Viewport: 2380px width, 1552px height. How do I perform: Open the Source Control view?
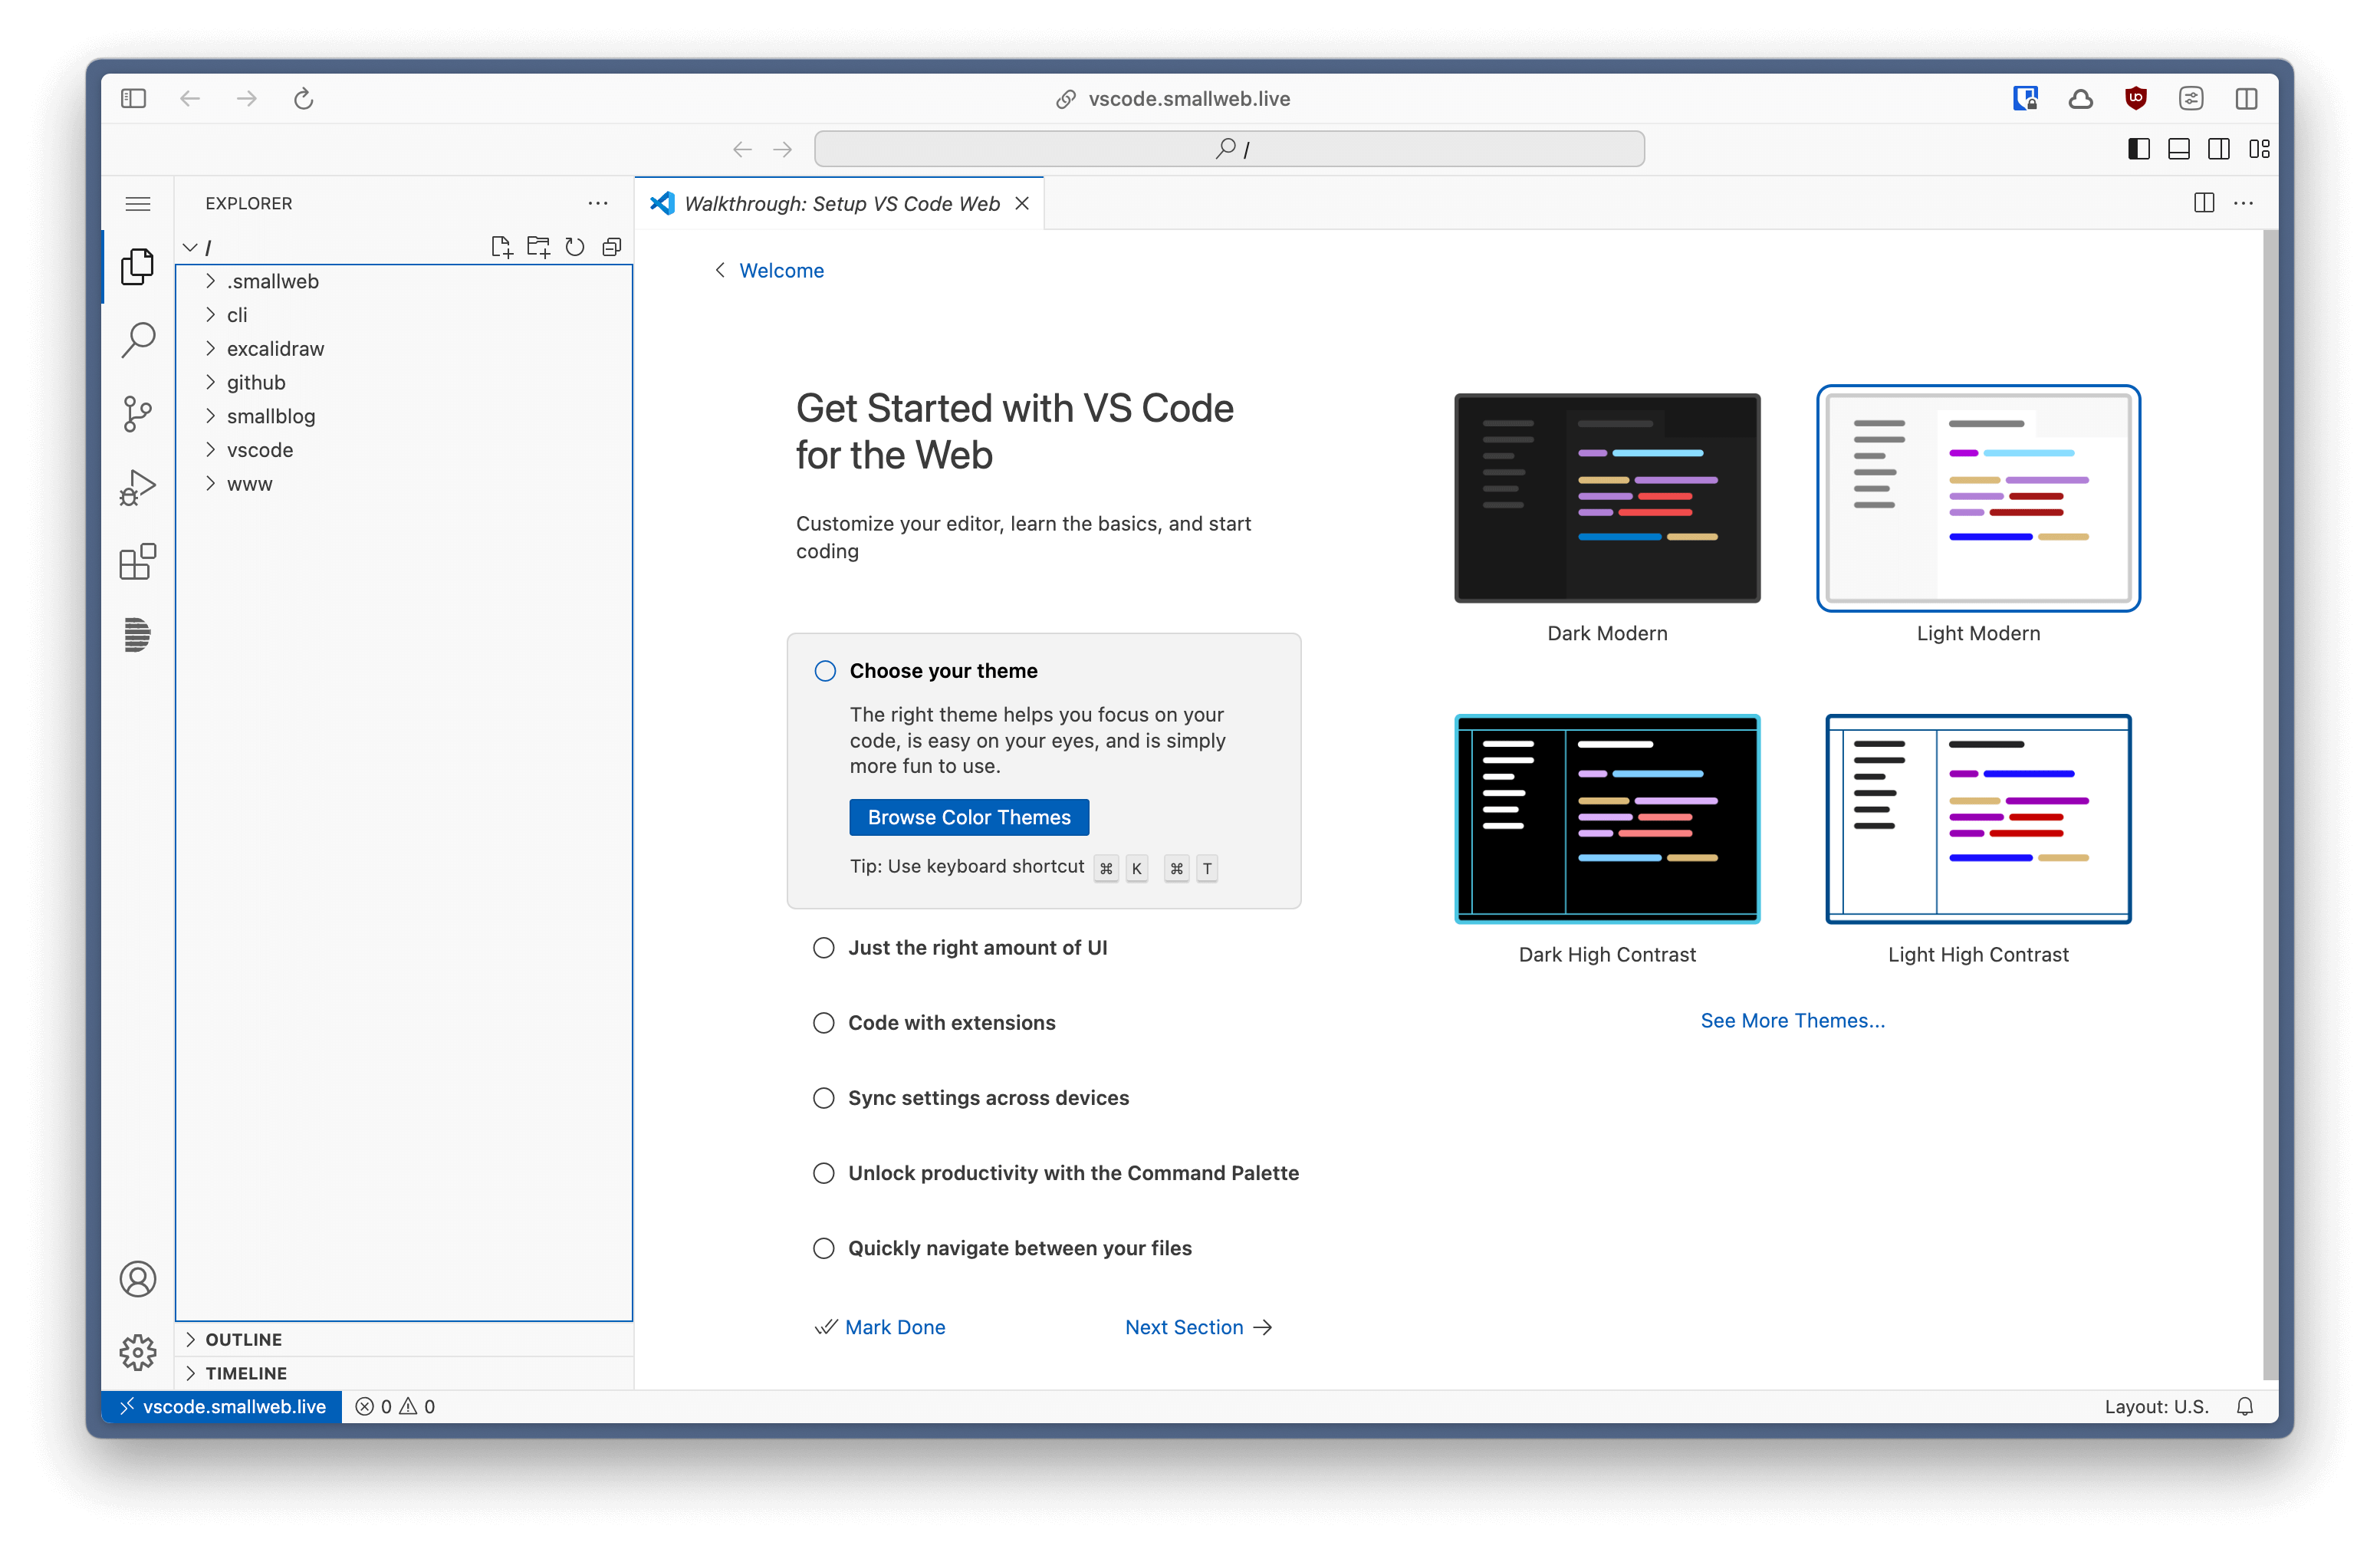(x=138, y=414)
